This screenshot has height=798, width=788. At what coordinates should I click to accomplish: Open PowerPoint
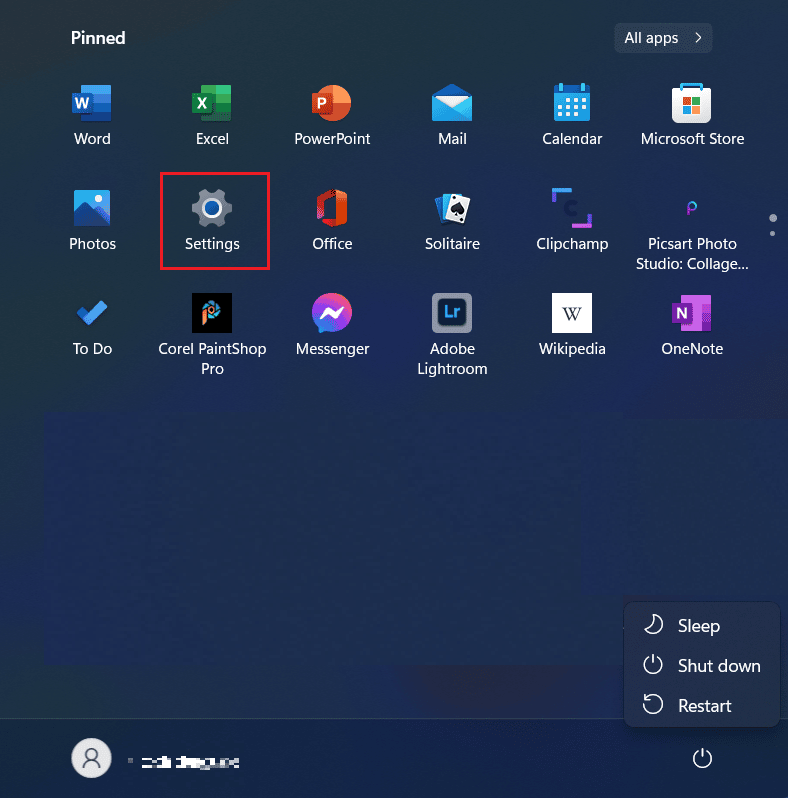tap(332, 116)
